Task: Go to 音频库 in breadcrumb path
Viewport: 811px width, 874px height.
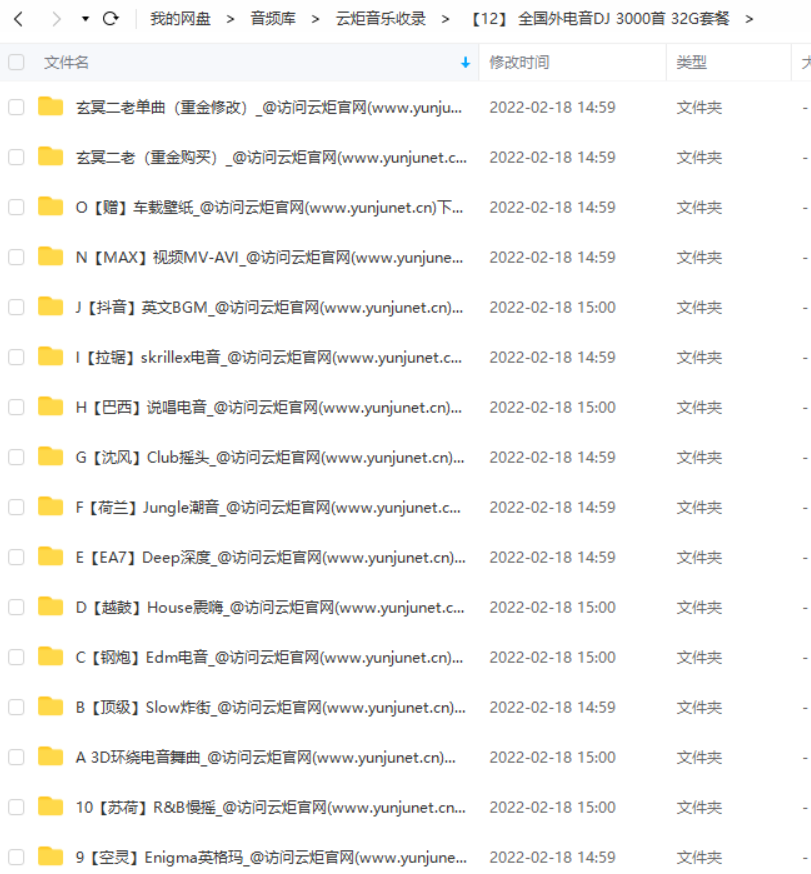Action: (x=273, y=19)
